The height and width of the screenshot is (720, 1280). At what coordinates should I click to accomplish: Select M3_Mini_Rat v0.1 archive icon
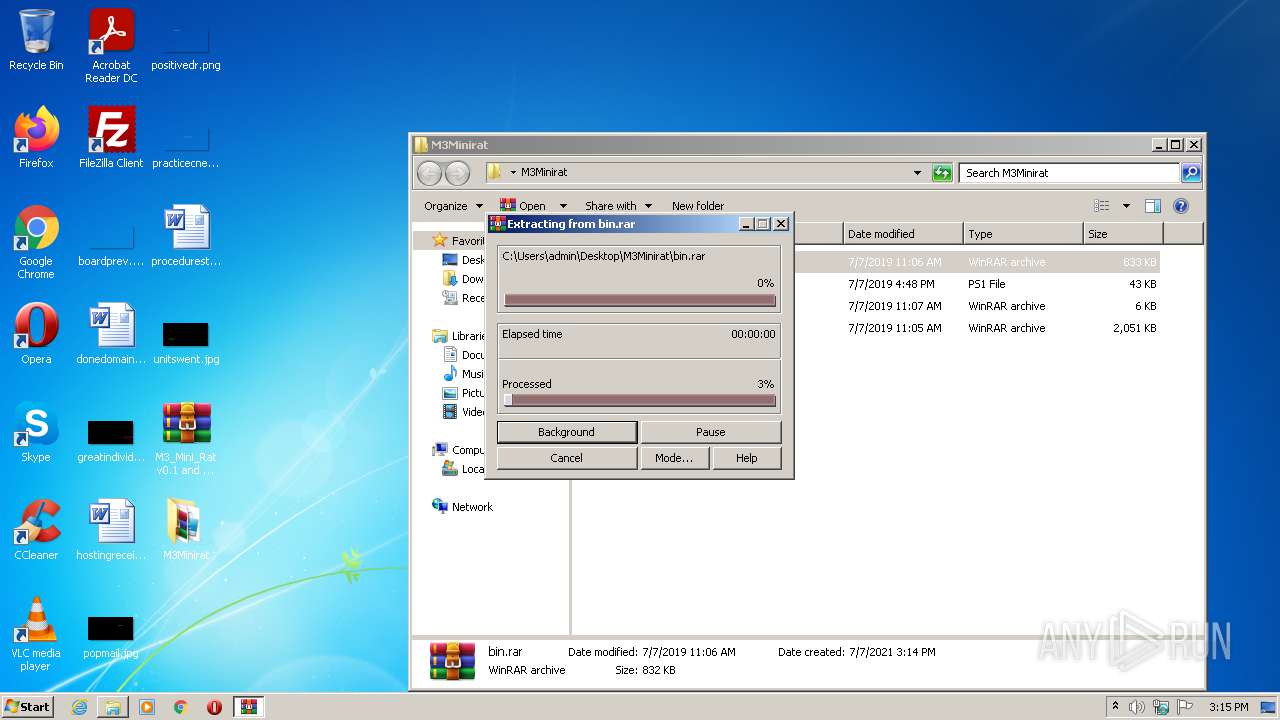coord(186,438)
